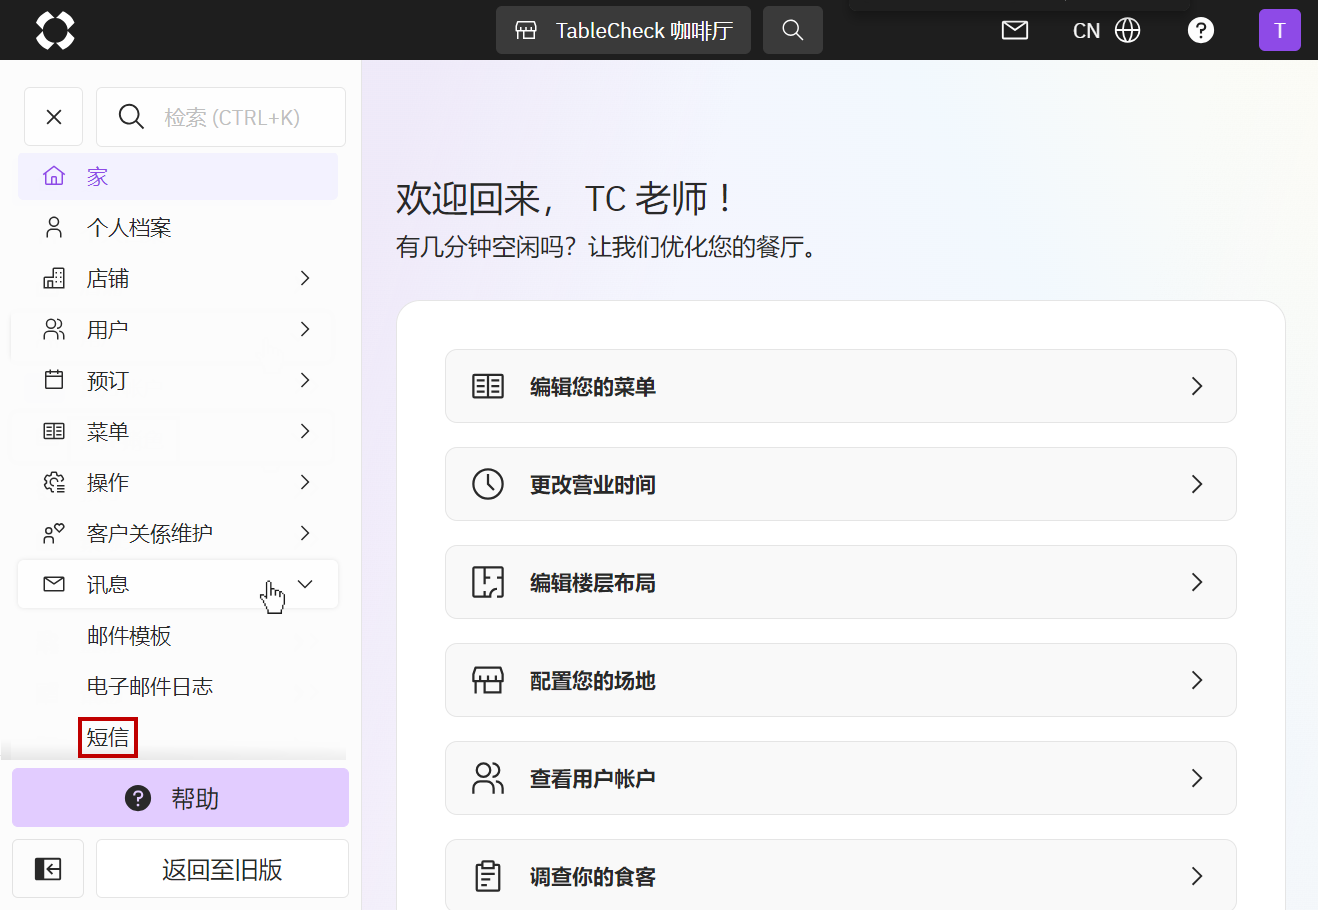Screen dimensions: 1318x910
Task: Collapse the sidebar using the panel arrow icon
Action: (x=48, y=869)
